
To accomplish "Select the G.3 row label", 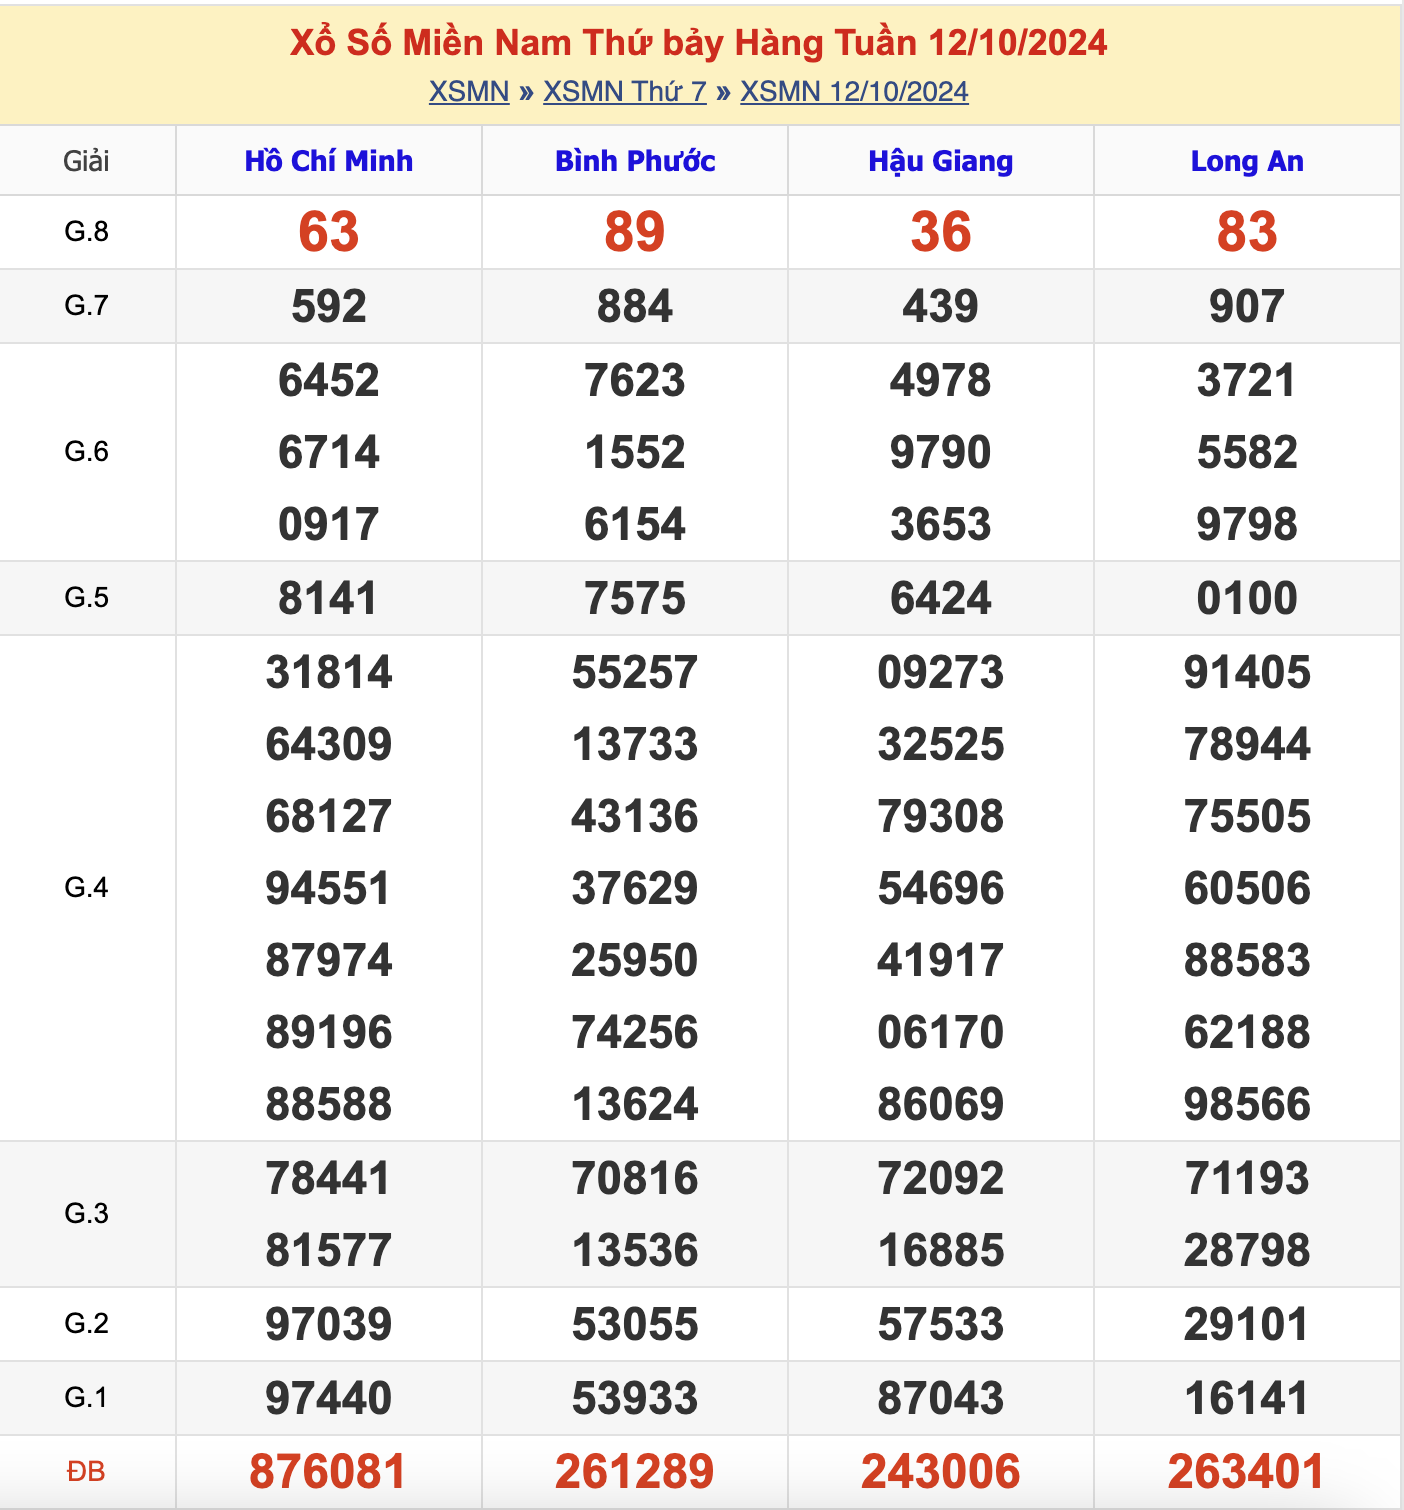I will (87, 1214).
